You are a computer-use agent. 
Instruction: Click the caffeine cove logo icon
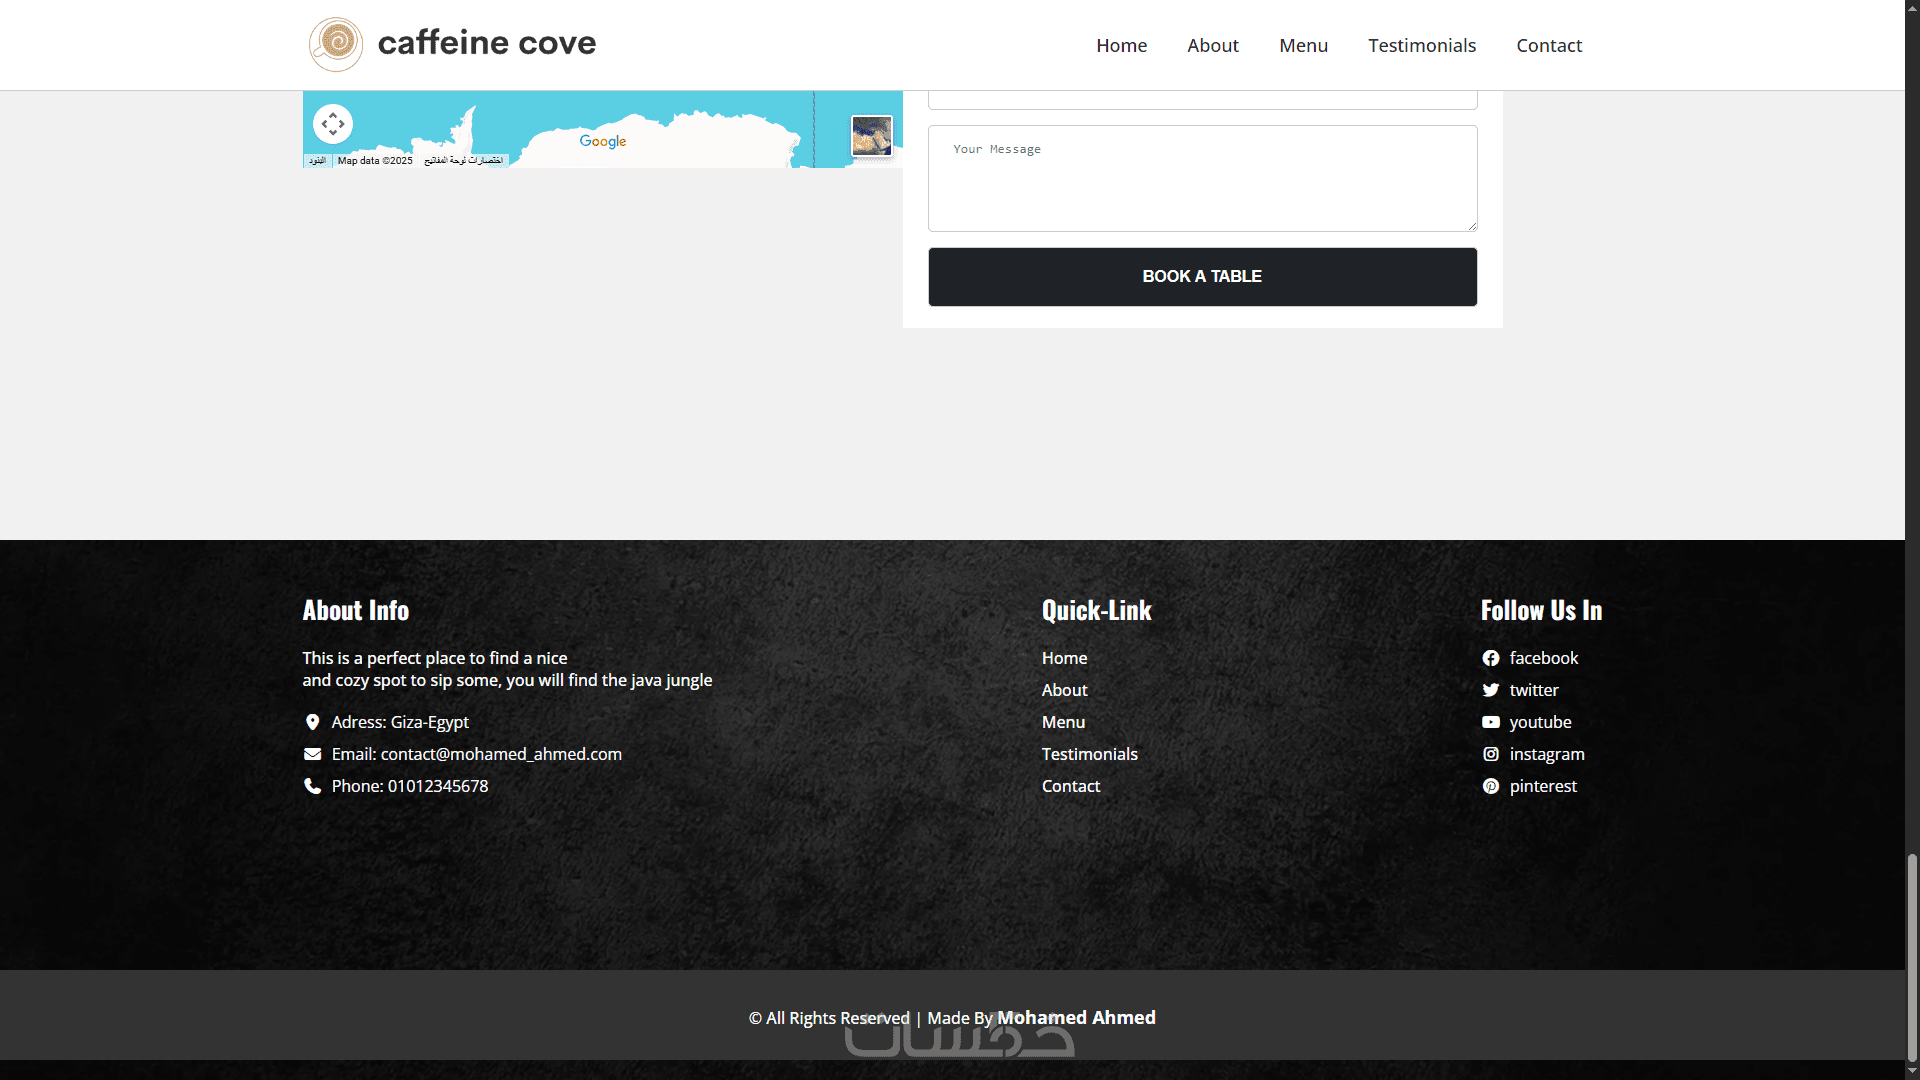coord(336,44)
